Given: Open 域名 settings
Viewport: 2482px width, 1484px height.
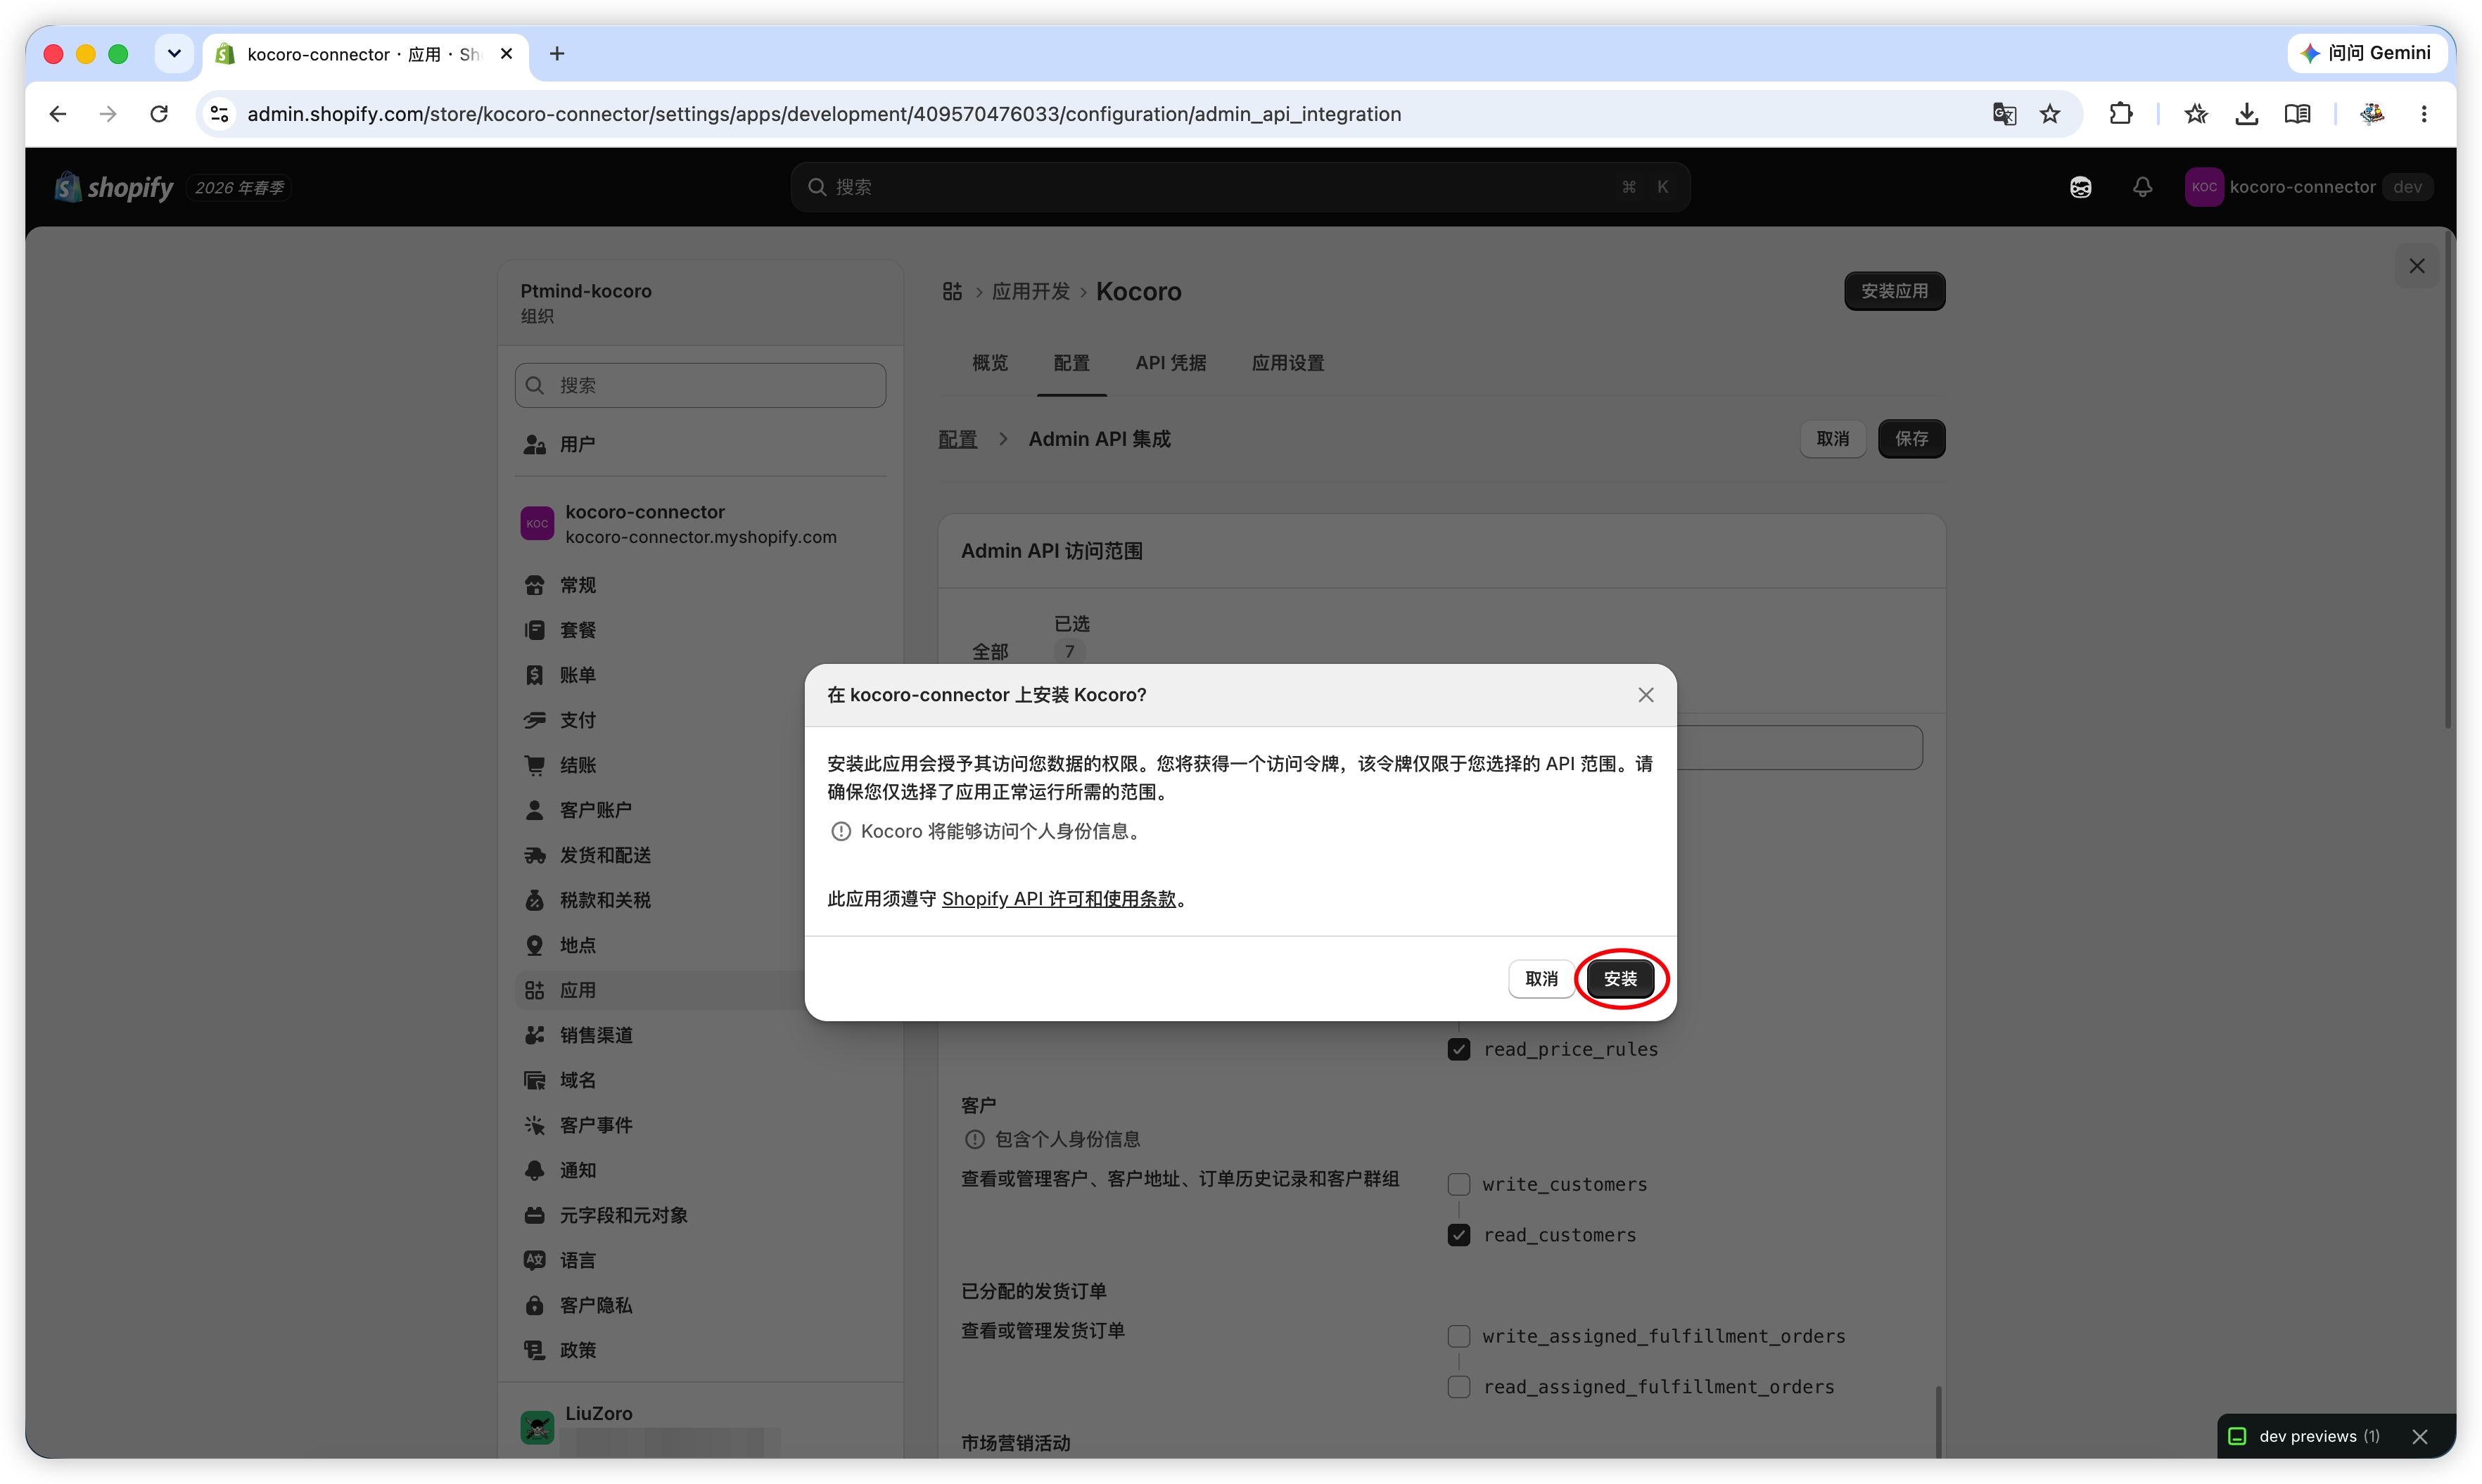Looking at the screenshot, I should coord(700,1080).
